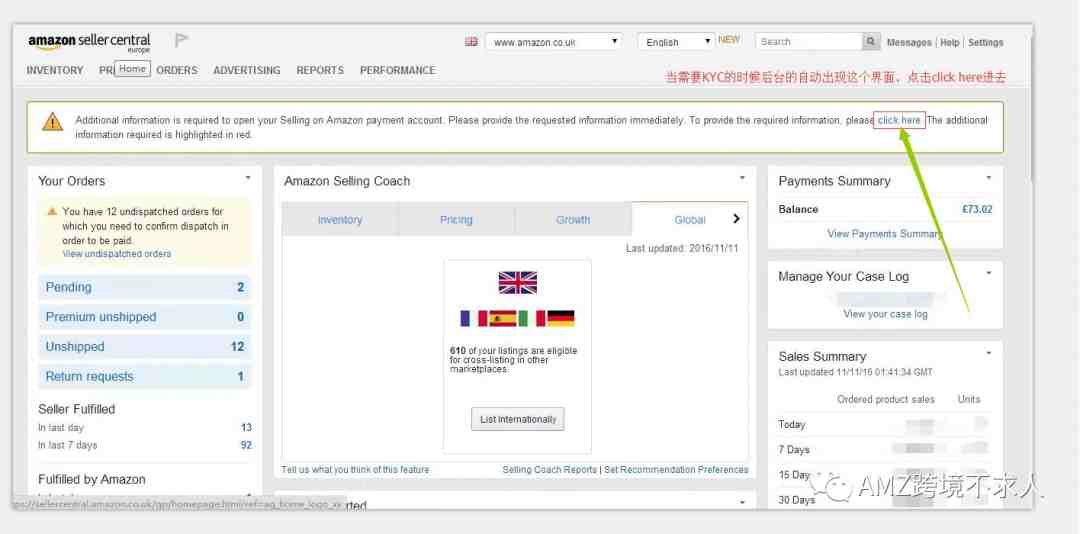The height and width of the screenshot is (534, 1080).
Task: Collapse the Your Orders panel arrow
Action: click(x=248, y=178)
